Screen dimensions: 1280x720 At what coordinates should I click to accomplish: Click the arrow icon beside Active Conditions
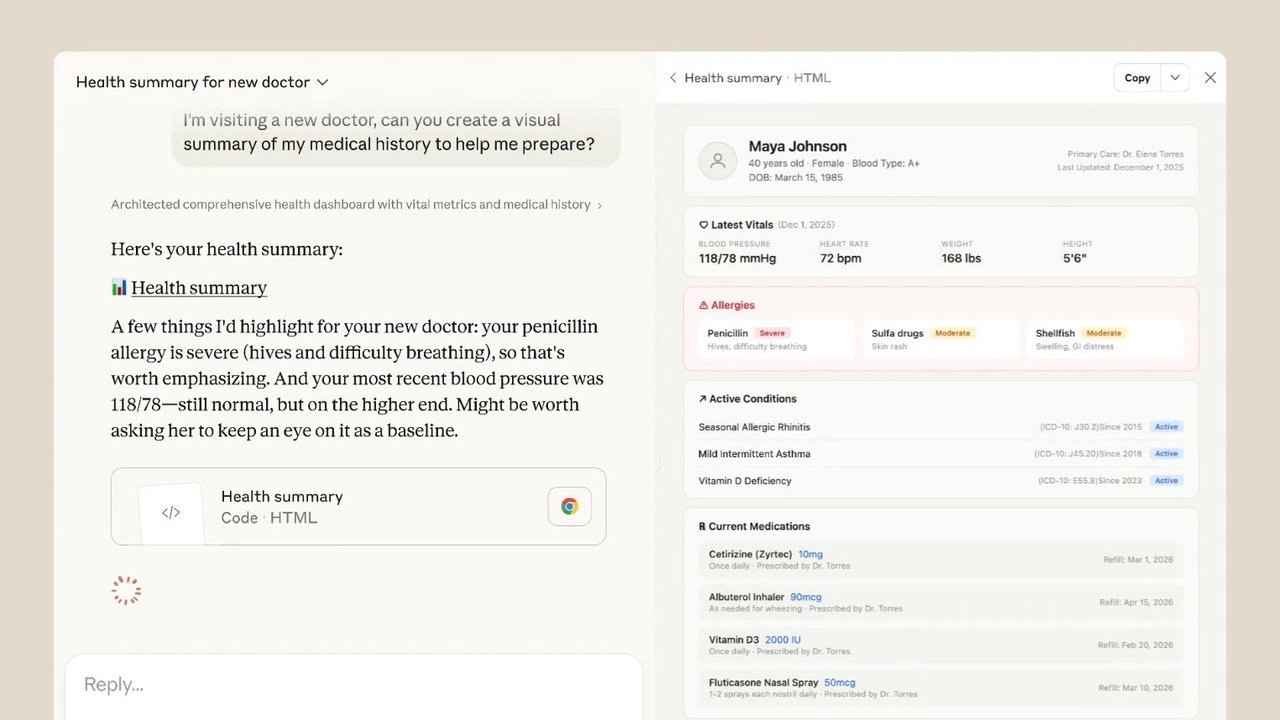click(702, 399)
